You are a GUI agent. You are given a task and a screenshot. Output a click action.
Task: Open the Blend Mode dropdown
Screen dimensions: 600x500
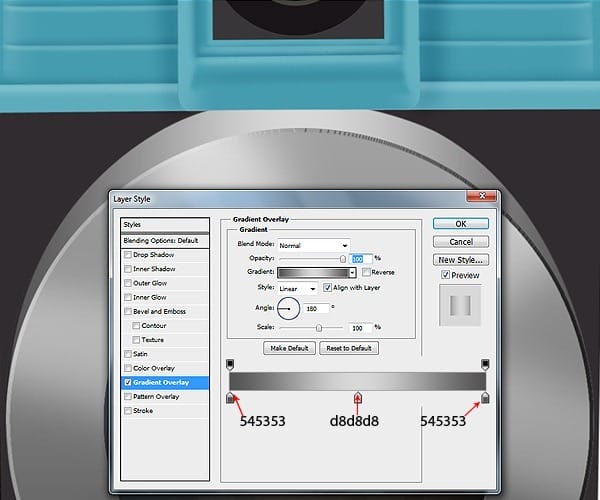313,245
